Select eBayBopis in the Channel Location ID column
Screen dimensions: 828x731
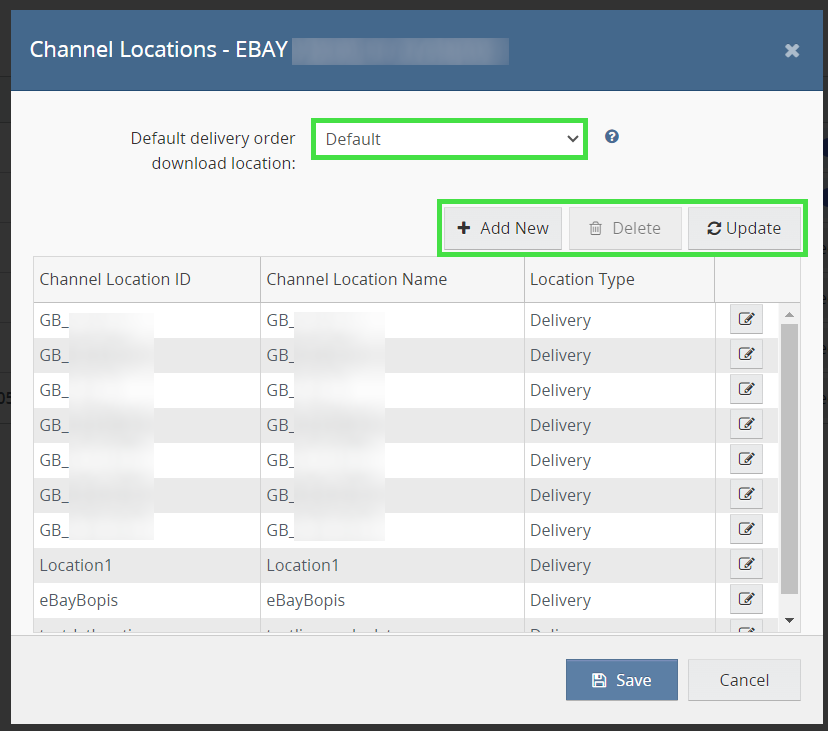click(79, 601)
